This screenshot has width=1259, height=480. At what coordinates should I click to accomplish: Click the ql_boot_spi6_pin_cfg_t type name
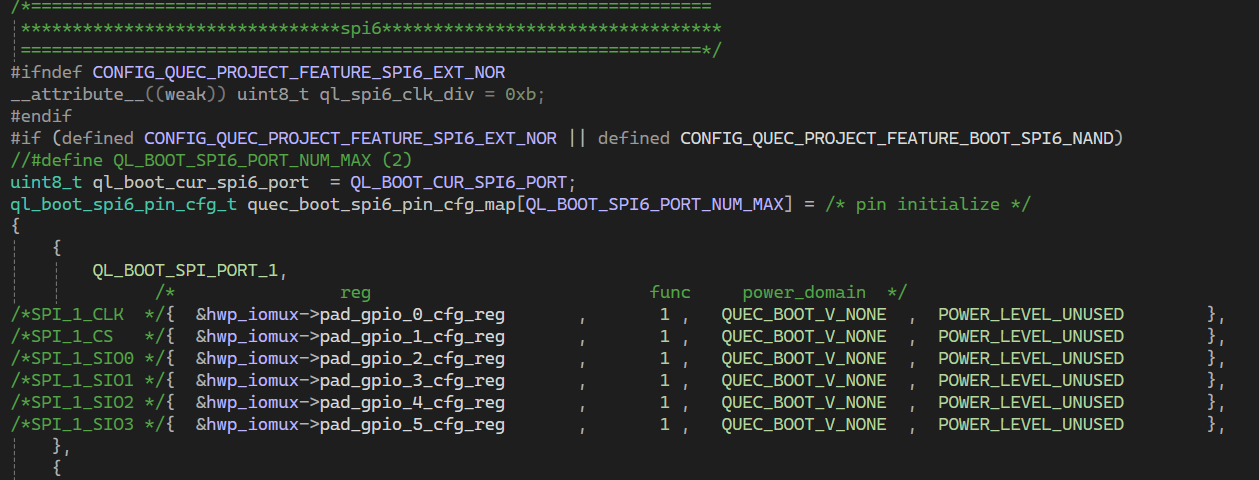coord(123,204)
